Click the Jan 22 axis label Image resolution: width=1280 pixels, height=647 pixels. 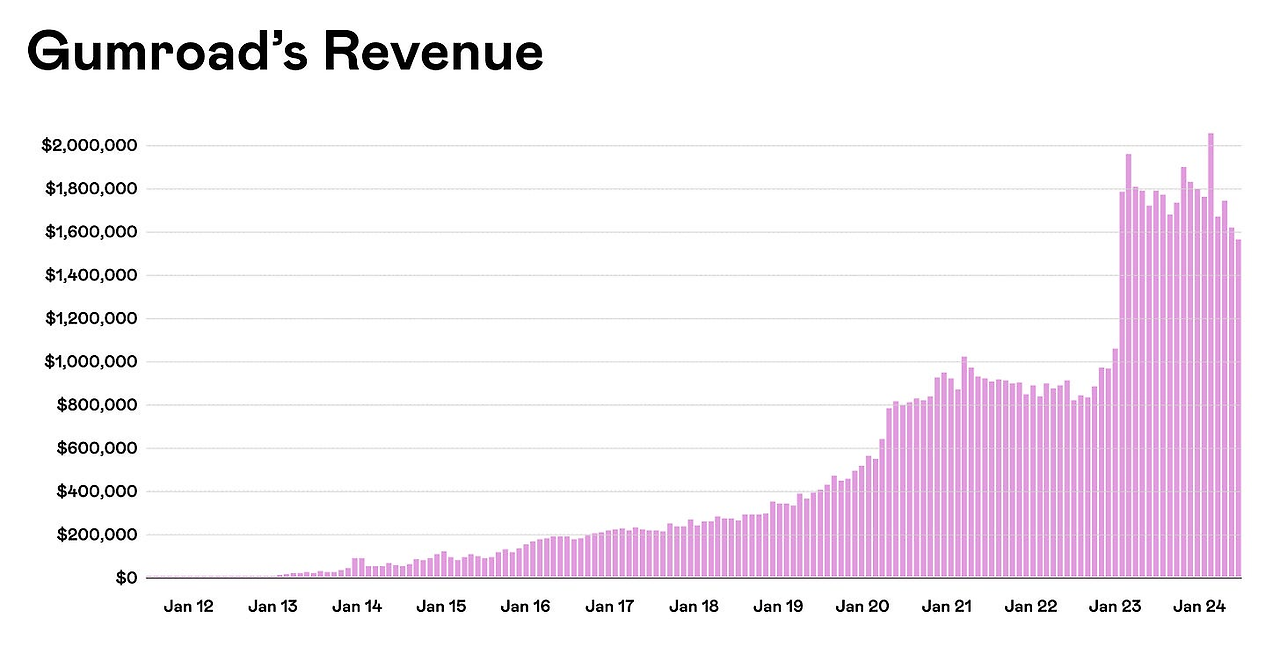click(1031, 606)
